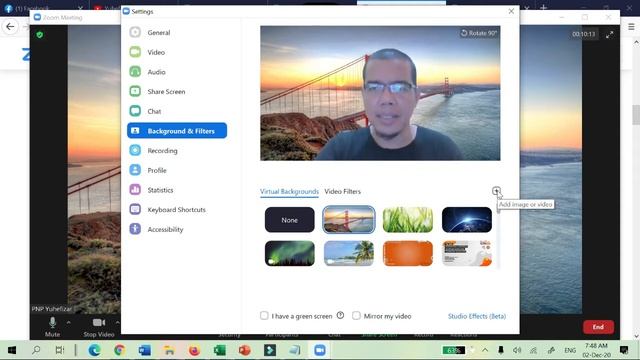Open Video settings section
640x360 pixels.
pos(156,52)
